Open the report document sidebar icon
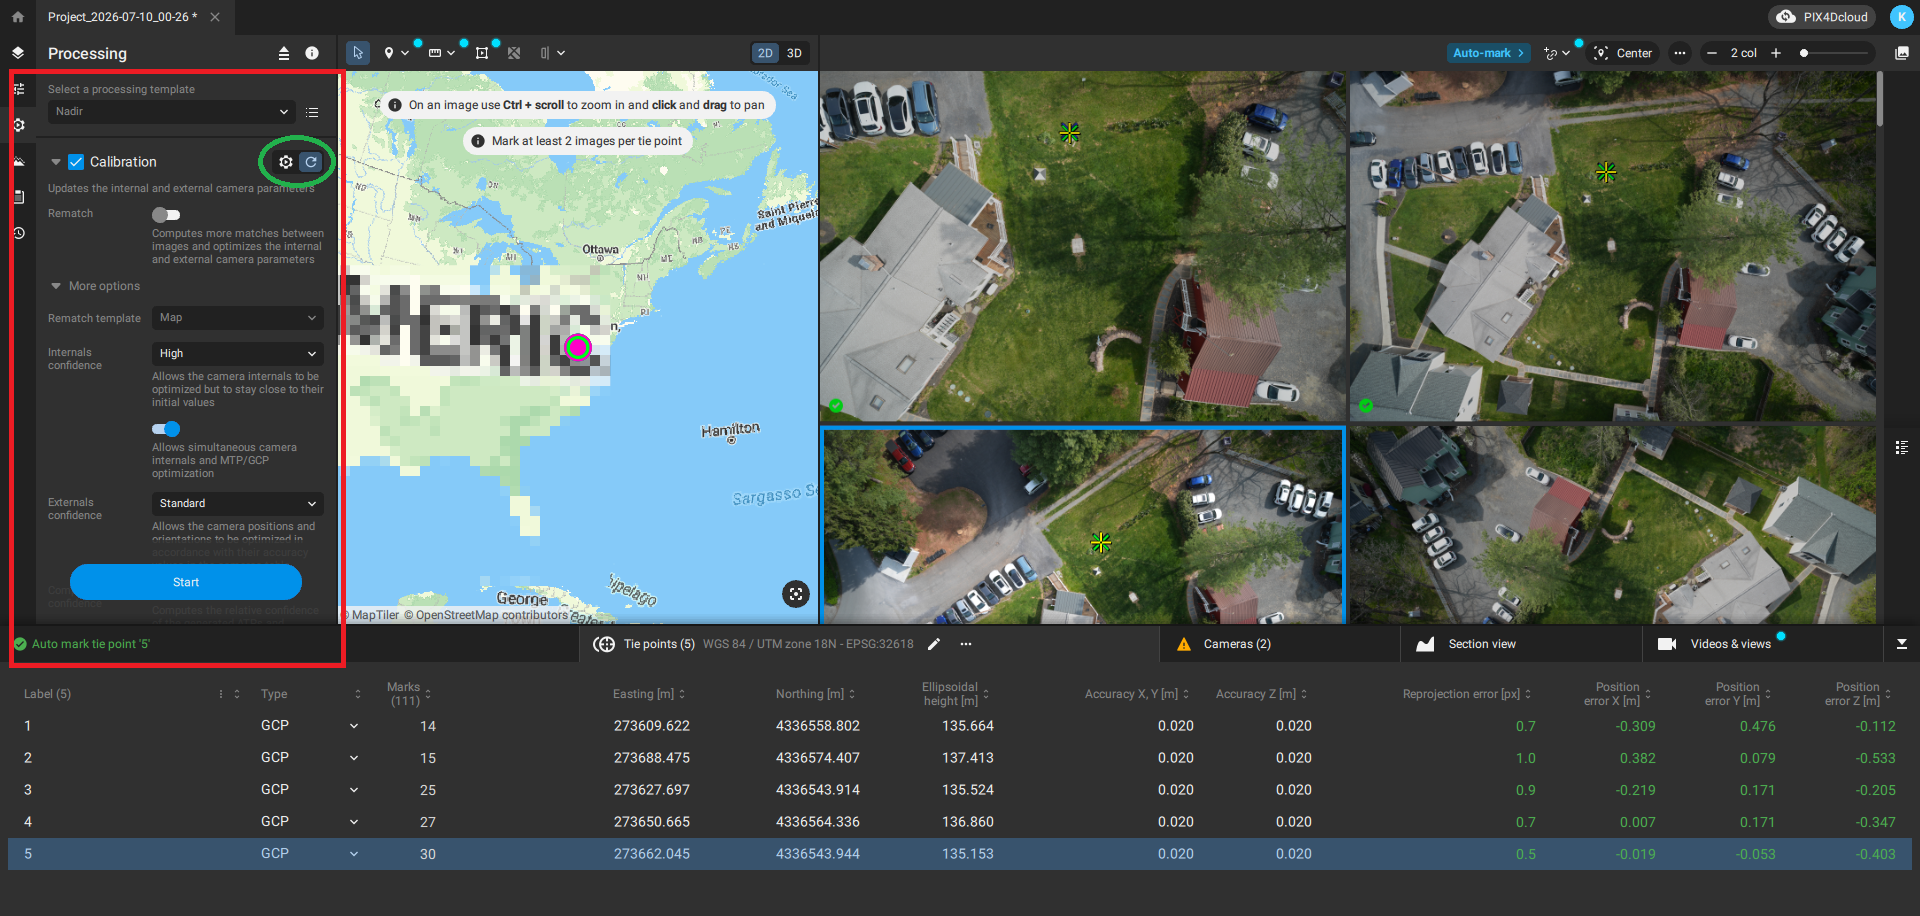The width and height of the screenshot is (1920, 916). (18, 197)
